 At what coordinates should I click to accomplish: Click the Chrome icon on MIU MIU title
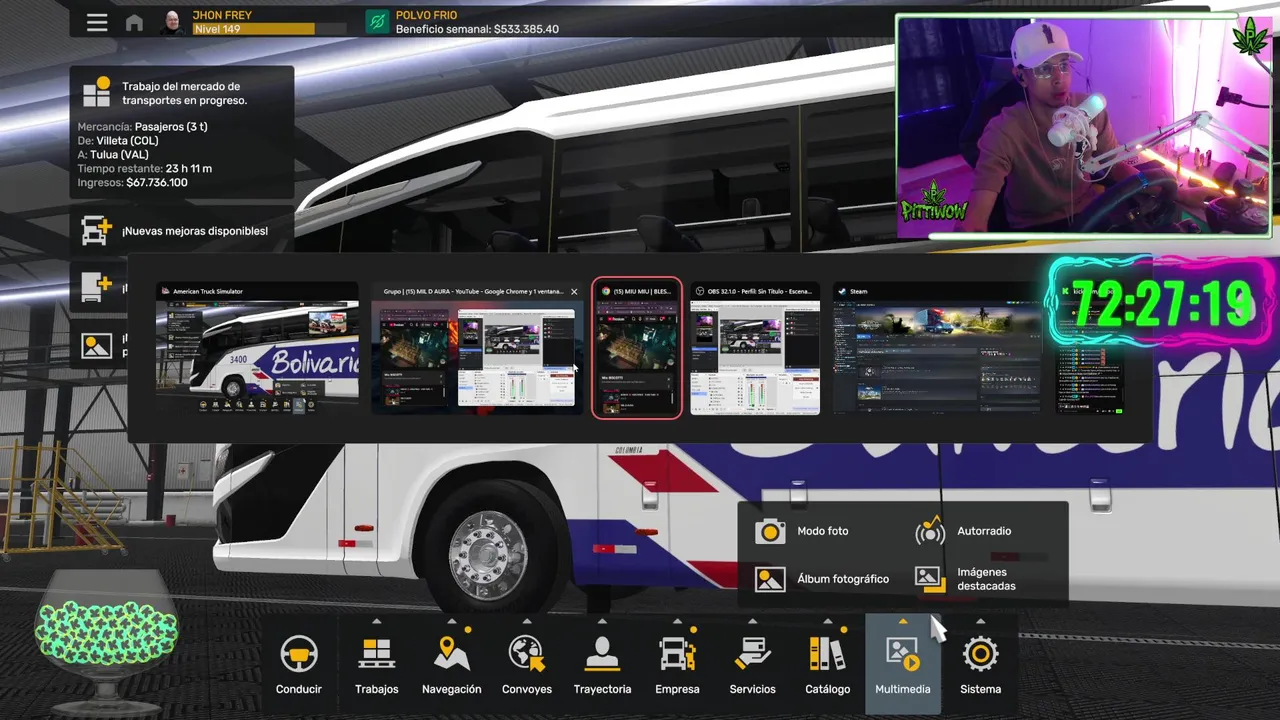[x=604, y=292]
